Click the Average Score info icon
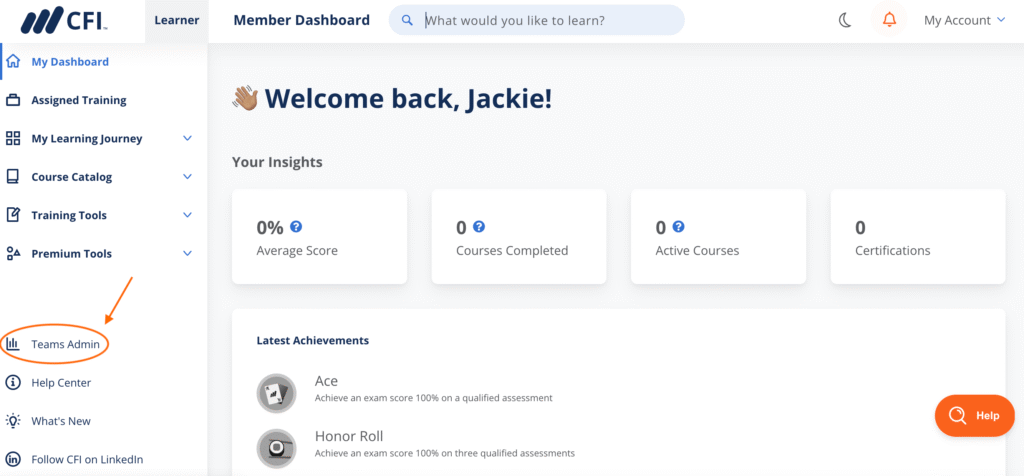The image size is (1024, 476). 296,227
